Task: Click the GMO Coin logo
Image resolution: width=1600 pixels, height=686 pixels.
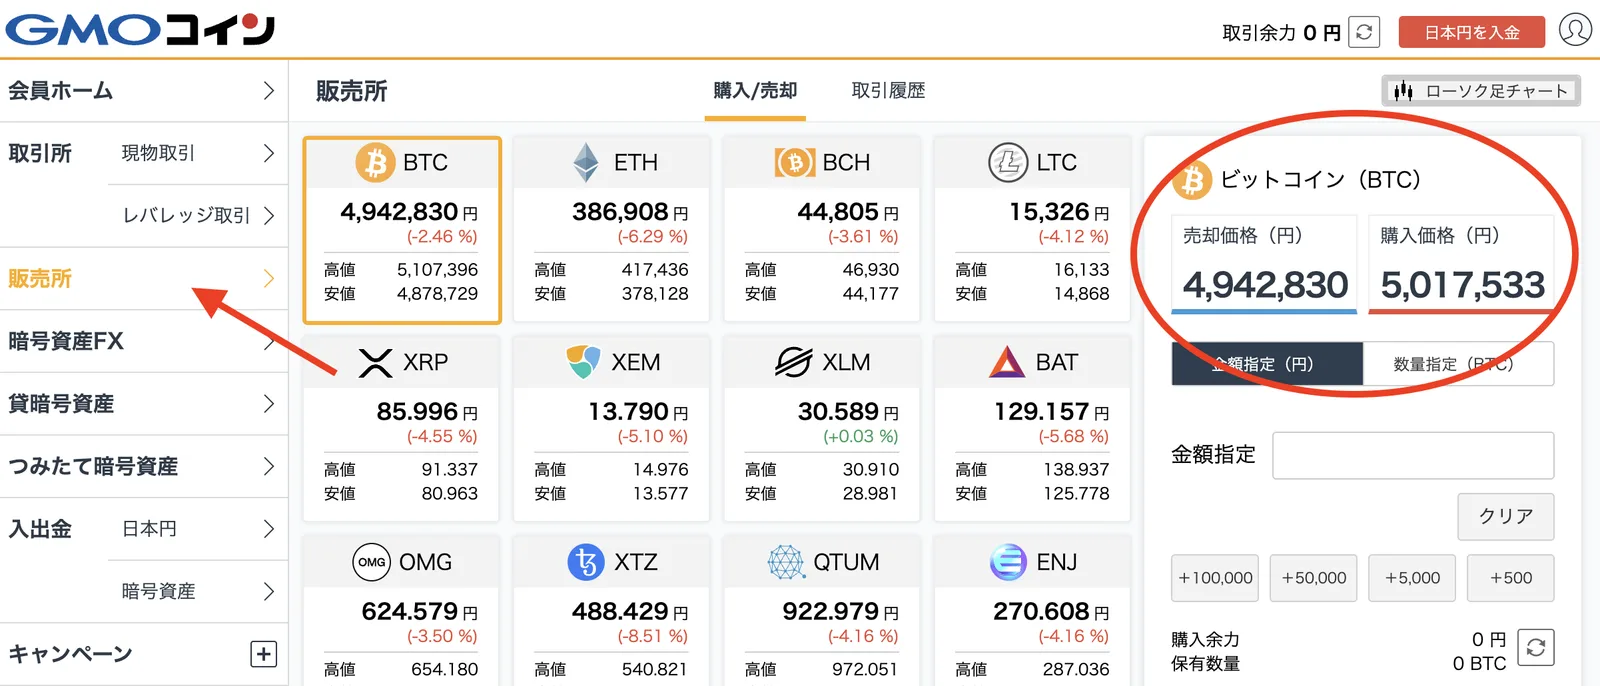Action: click(141, 29)
